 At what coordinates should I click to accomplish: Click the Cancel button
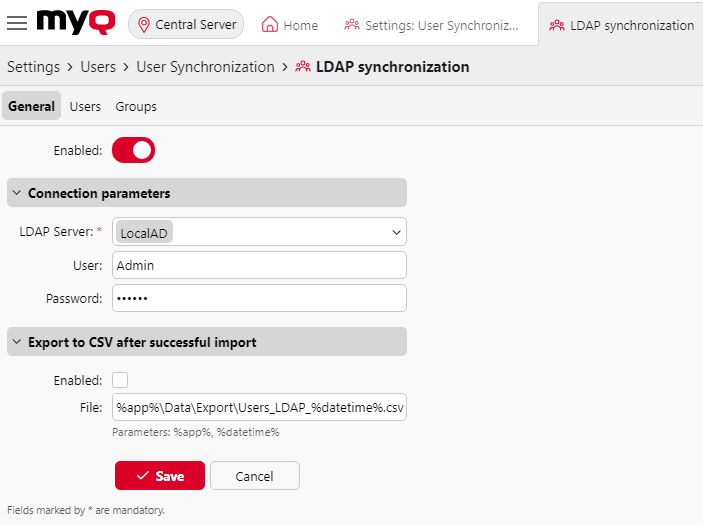(254, 476)
